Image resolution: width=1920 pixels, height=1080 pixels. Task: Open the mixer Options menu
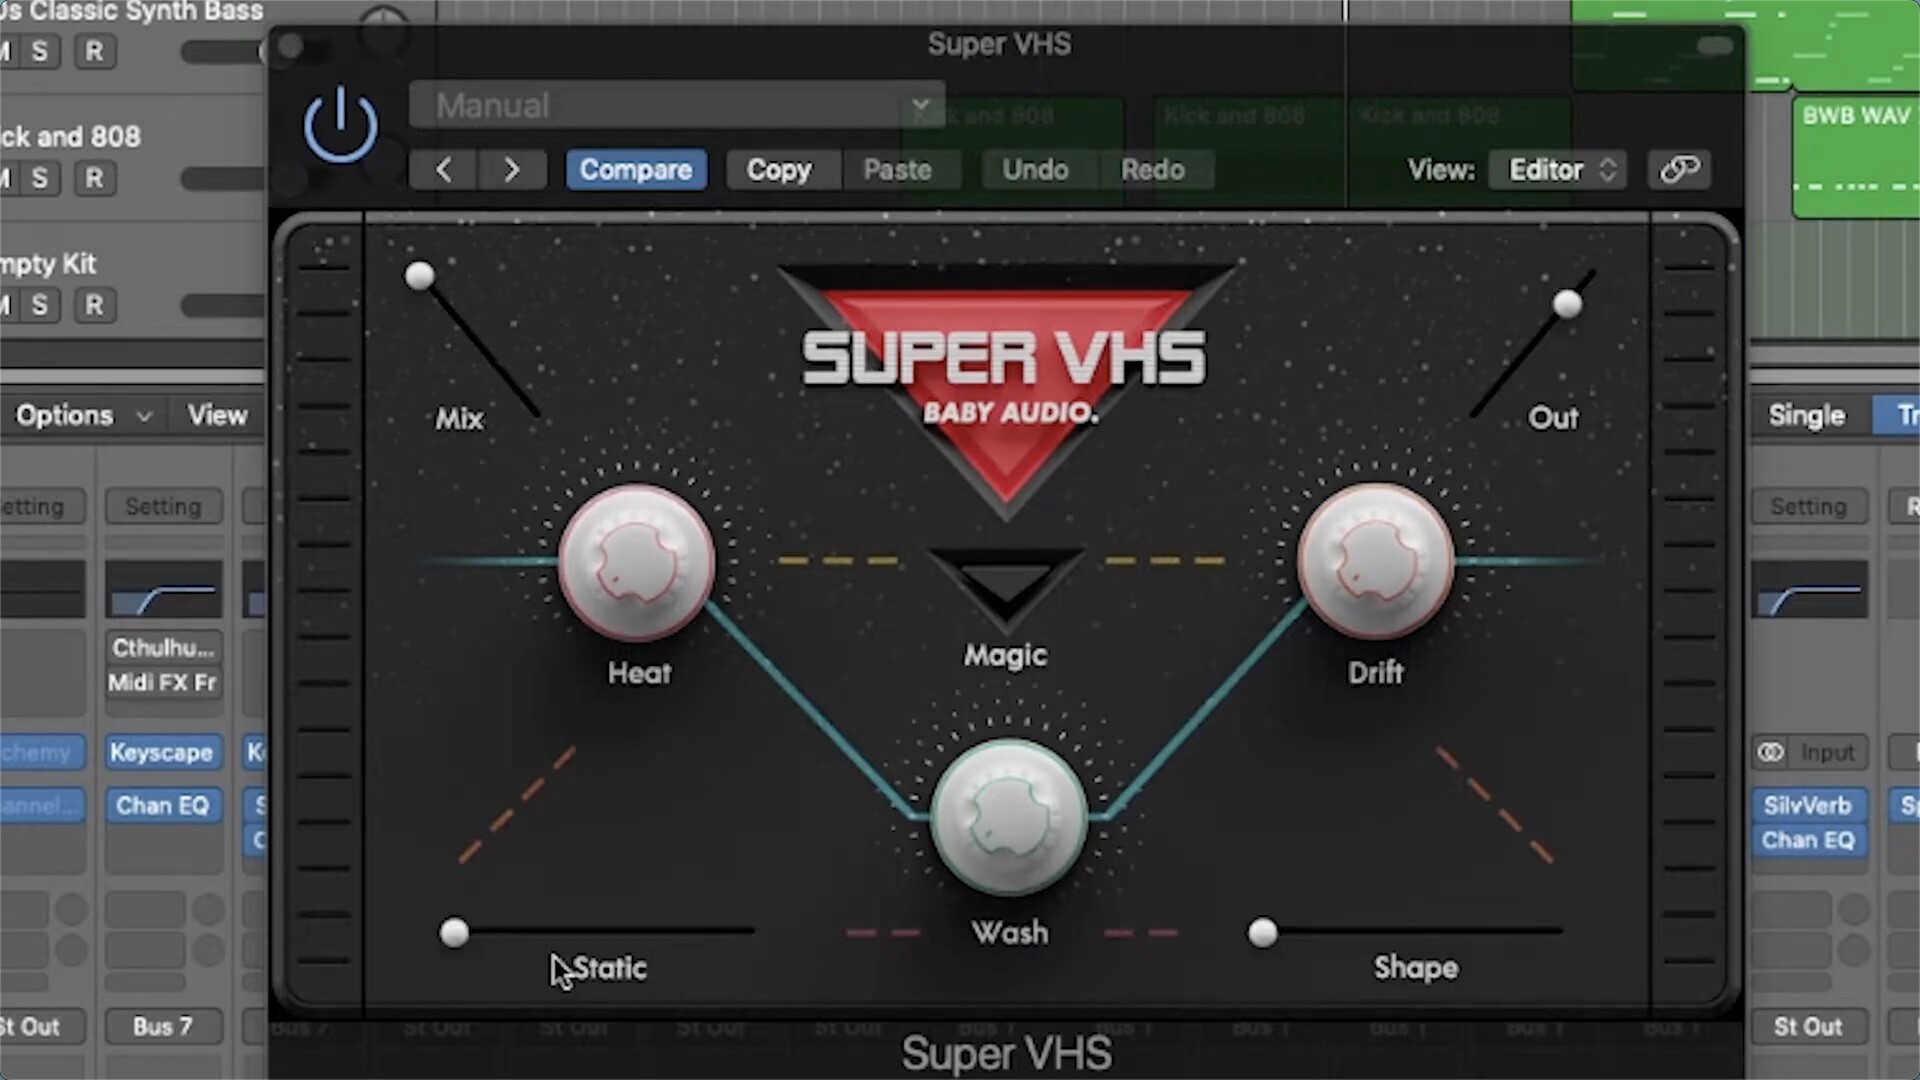click(83, 415)
